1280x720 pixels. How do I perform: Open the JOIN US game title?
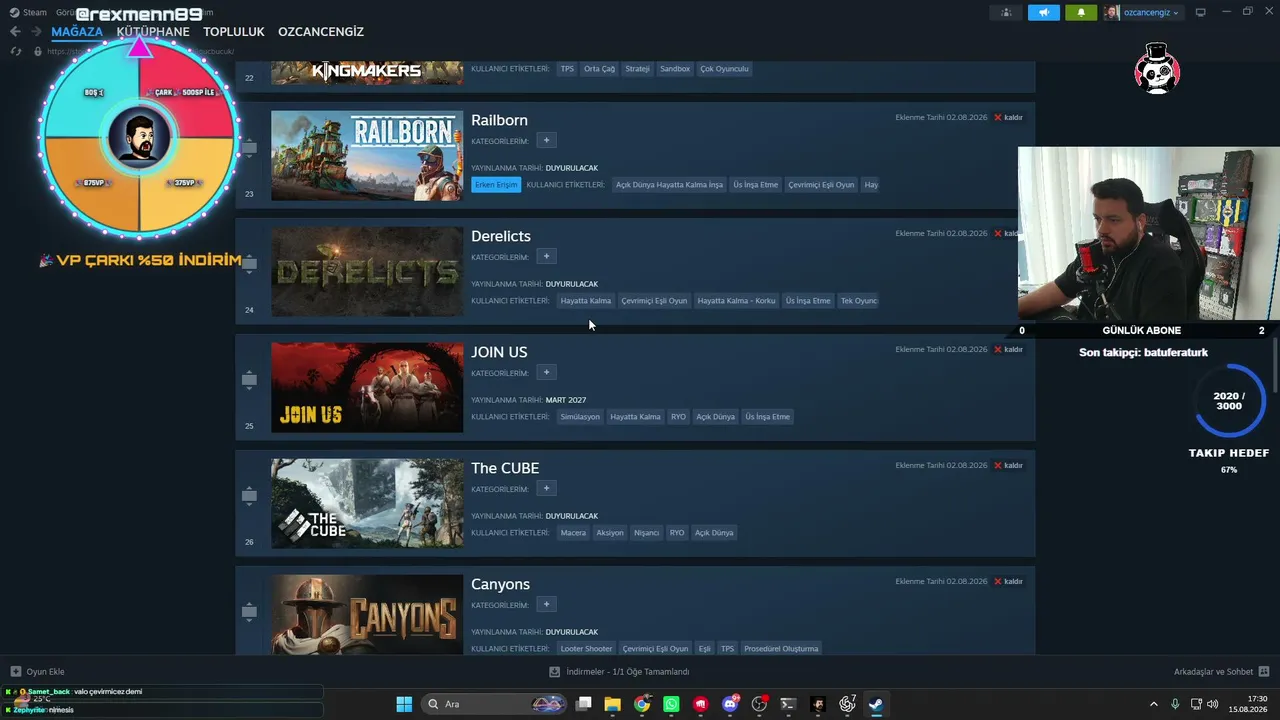[499, 352]
